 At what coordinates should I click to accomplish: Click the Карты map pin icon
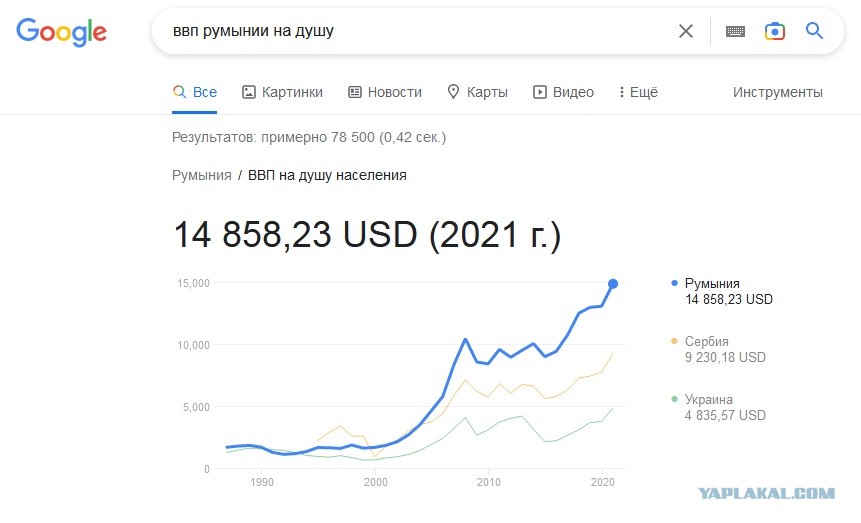click(x=453, y=92)
